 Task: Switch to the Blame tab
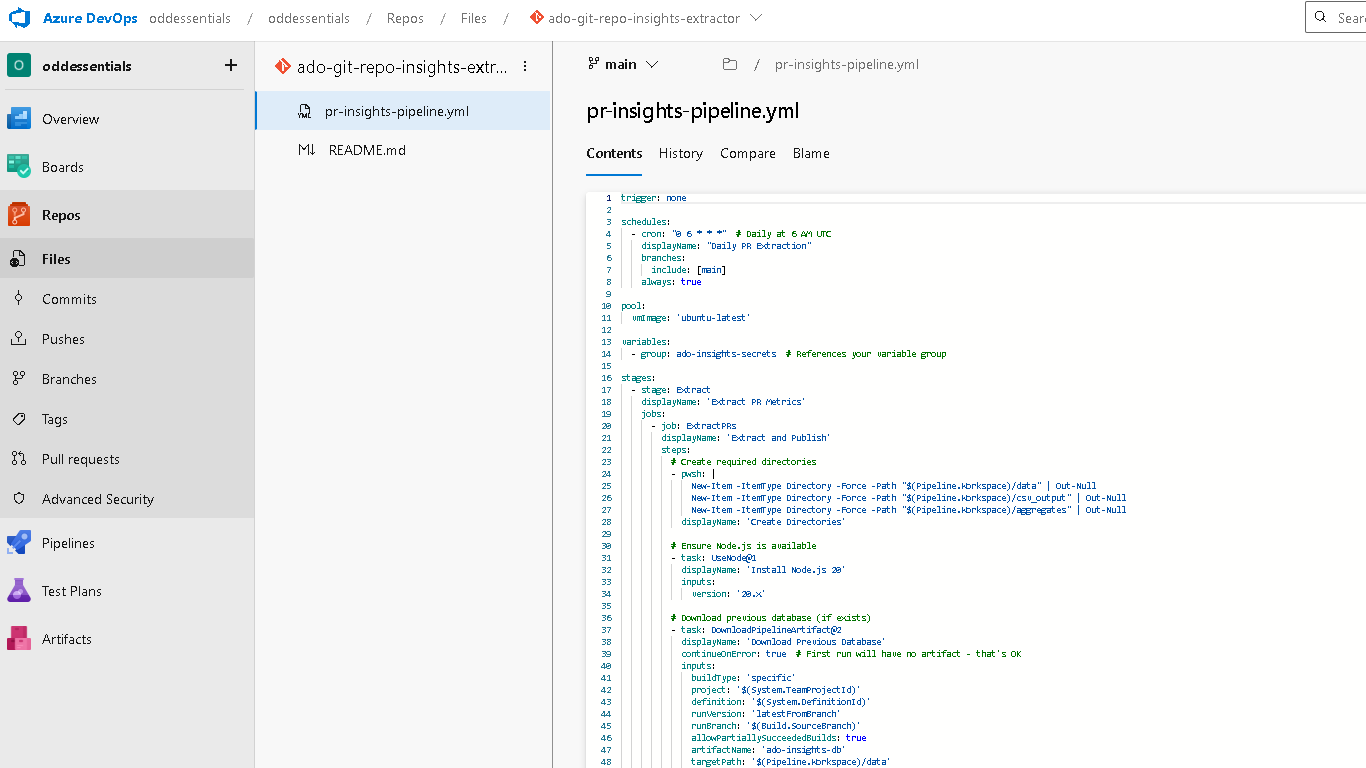[x=811, y=153]
